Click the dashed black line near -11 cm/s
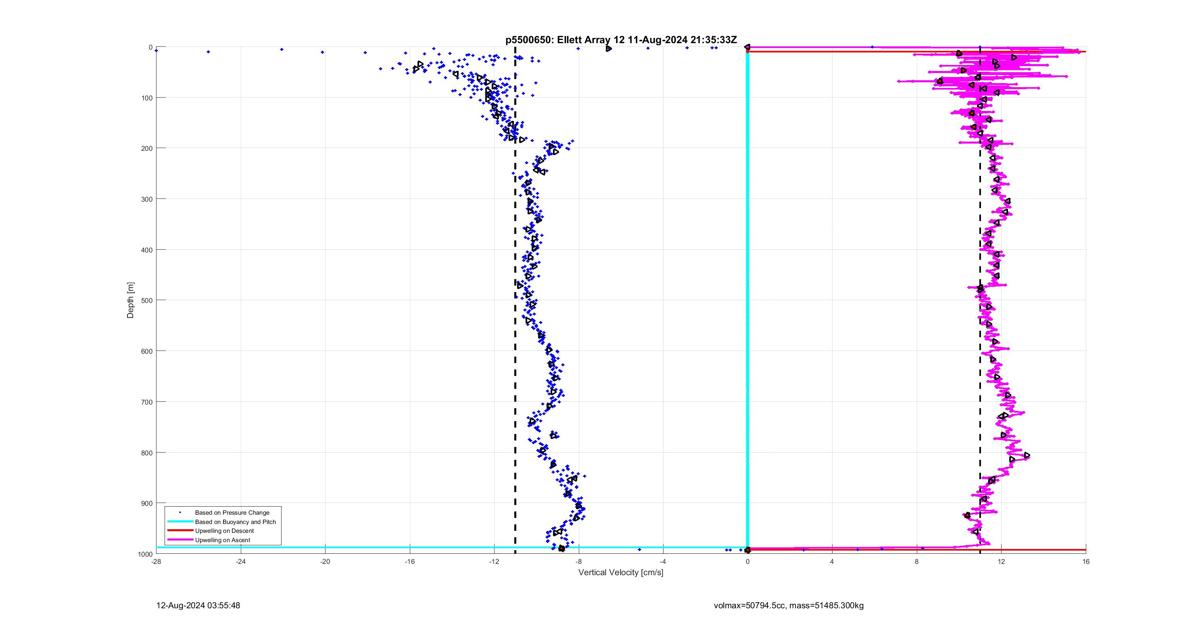The width and height of the screenshot is (1200, 622). tap(515, 300)
